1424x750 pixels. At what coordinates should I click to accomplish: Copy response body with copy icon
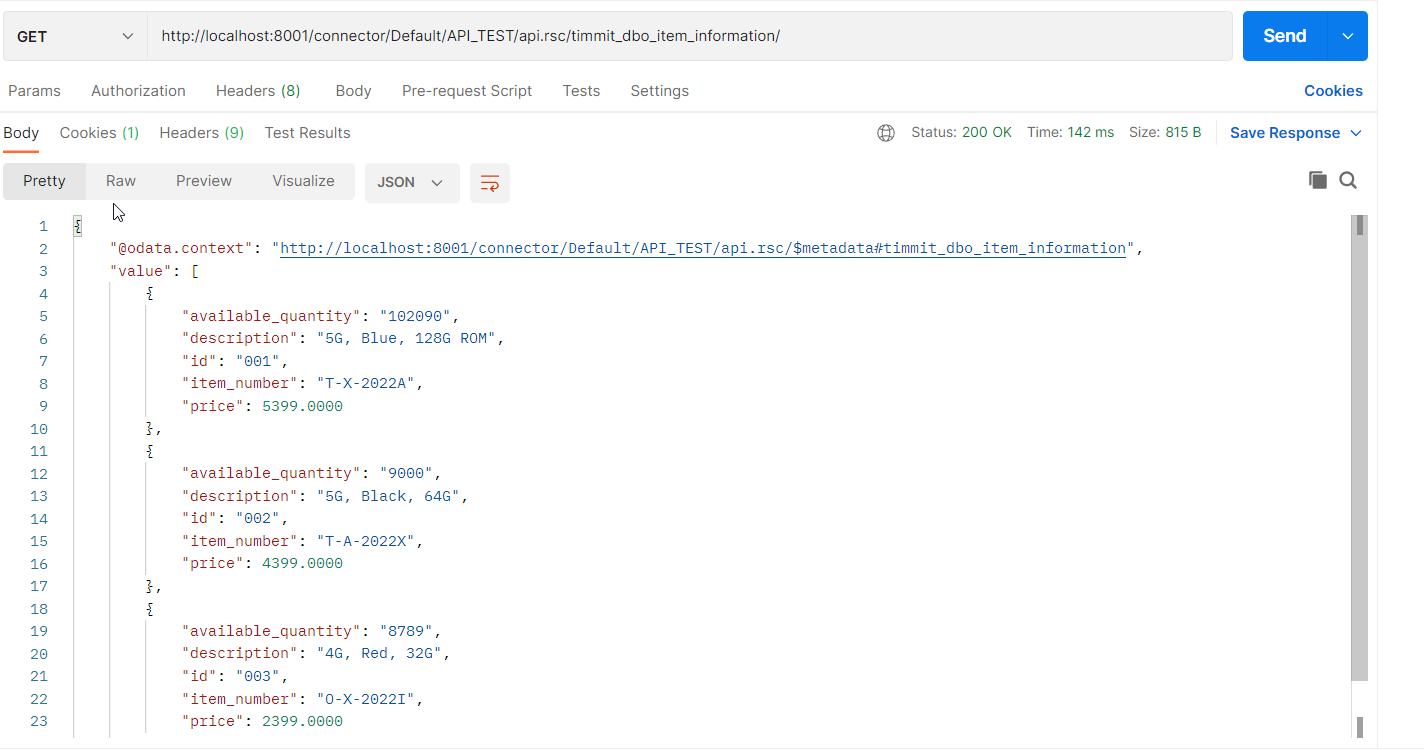[1318, 180]
